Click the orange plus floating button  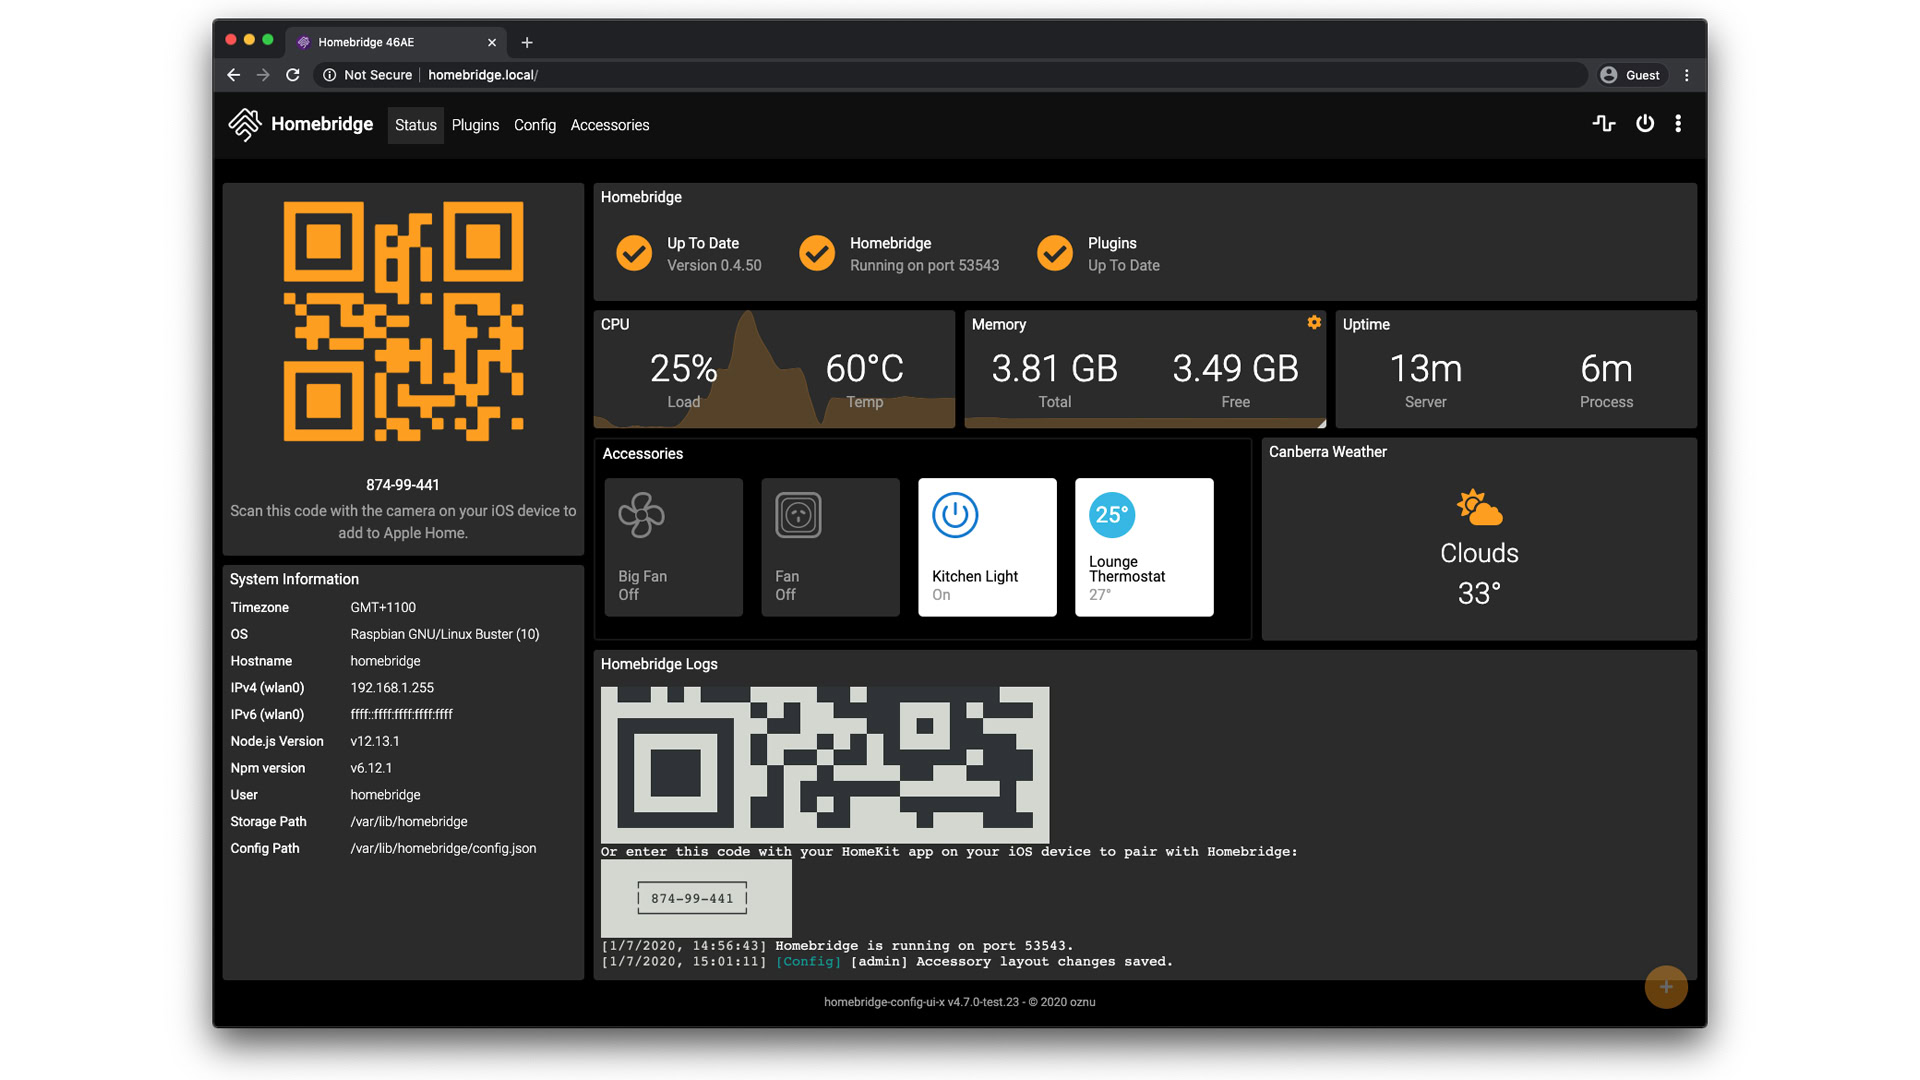pyautogui.click(x=1666, y=987)
